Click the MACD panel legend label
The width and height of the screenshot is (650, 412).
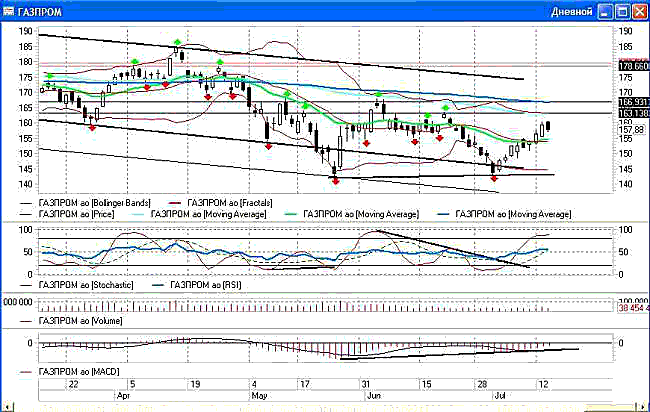pos(74,371)
